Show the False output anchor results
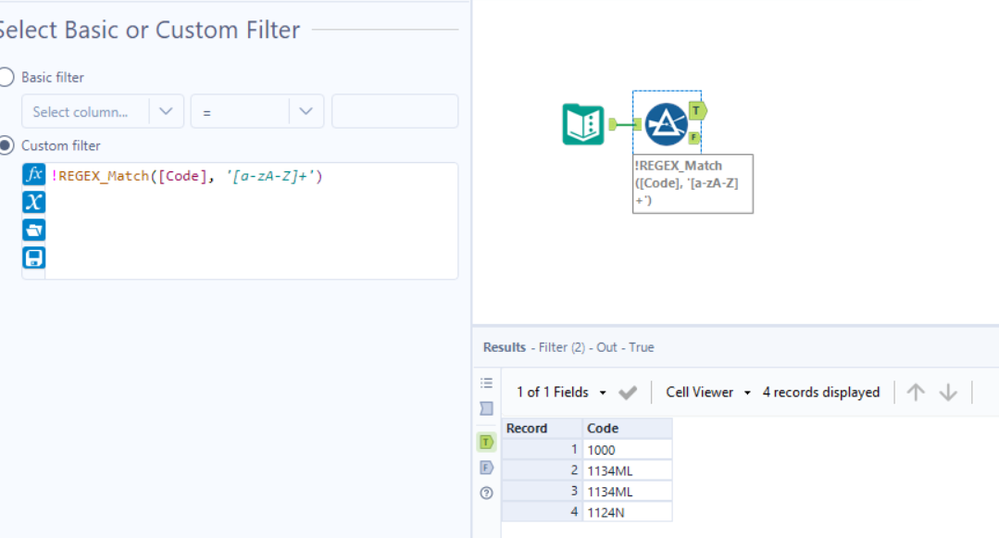The image size is (999, 538). [487, 467]
